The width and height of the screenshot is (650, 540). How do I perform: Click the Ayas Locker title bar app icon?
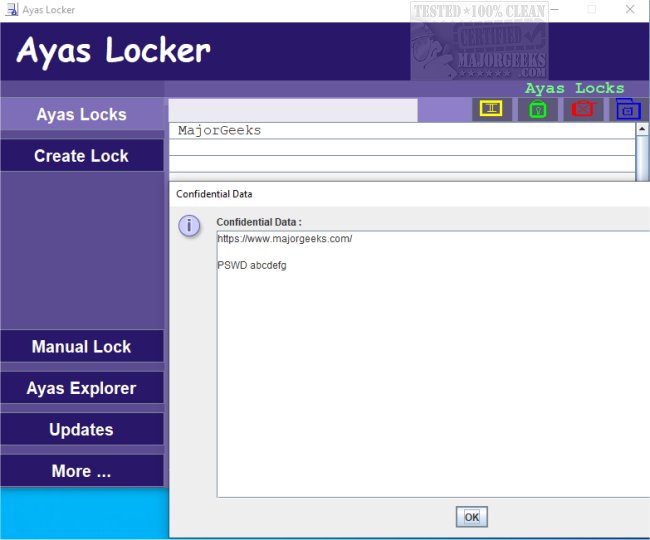click(x=11, y=9)
